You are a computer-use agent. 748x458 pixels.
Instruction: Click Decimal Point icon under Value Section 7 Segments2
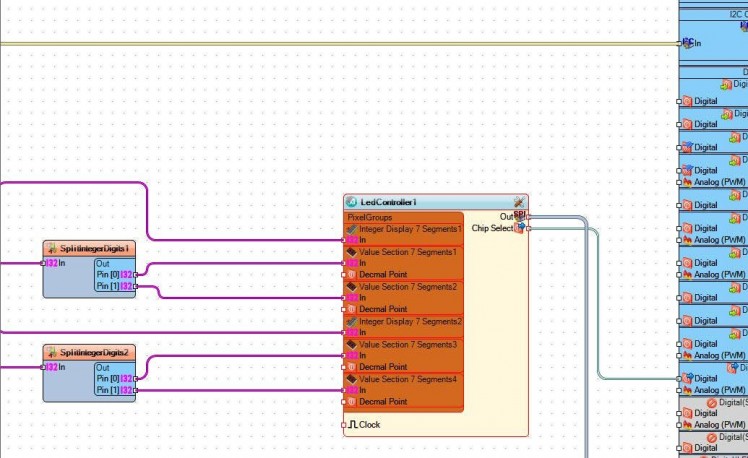(x=352, y=309)
